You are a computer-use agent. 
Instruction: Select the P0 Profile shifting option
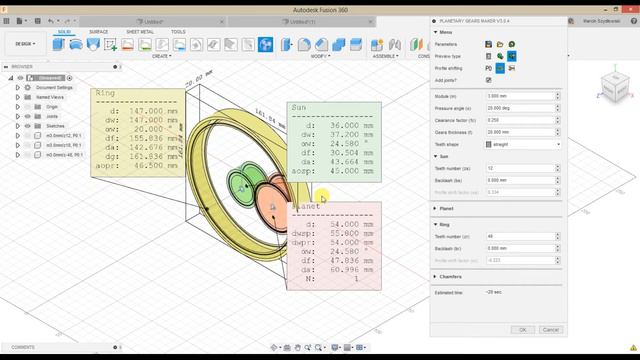pyautogui.click(x=488, y=68)
